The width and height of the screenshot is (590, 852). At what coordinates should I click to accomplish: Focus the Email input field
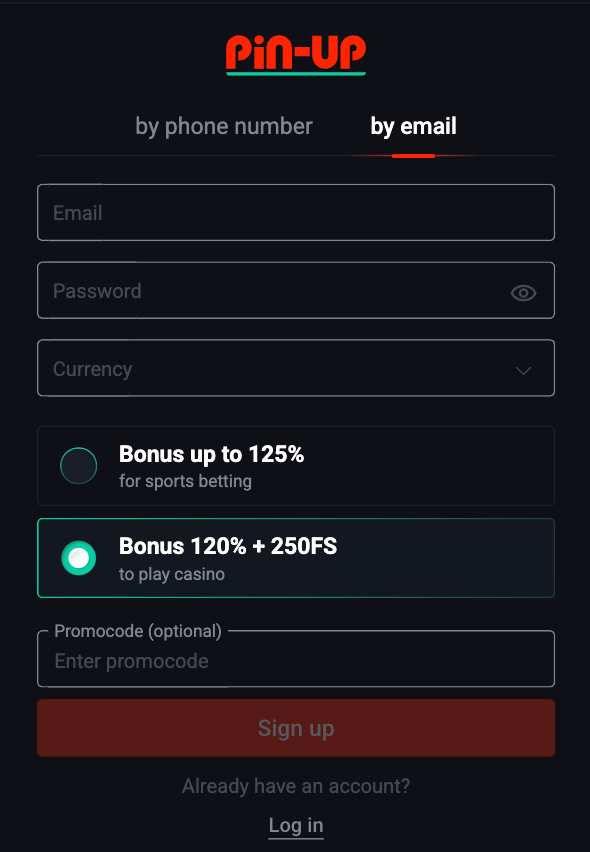pyautogui.click(x=296, y=212)
